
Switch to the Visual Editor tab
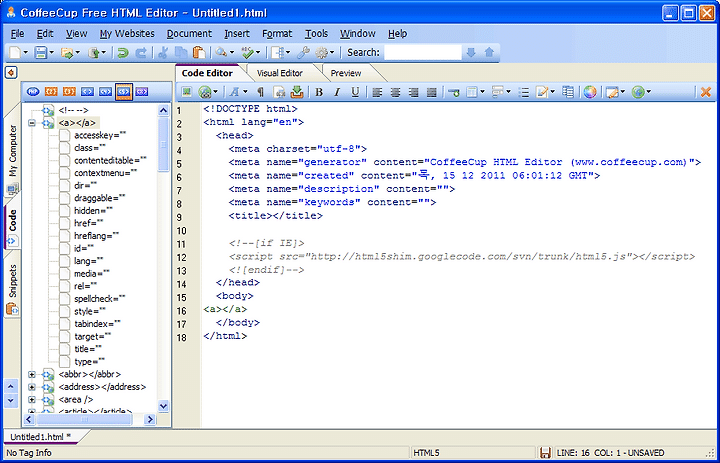coord(280,73)
